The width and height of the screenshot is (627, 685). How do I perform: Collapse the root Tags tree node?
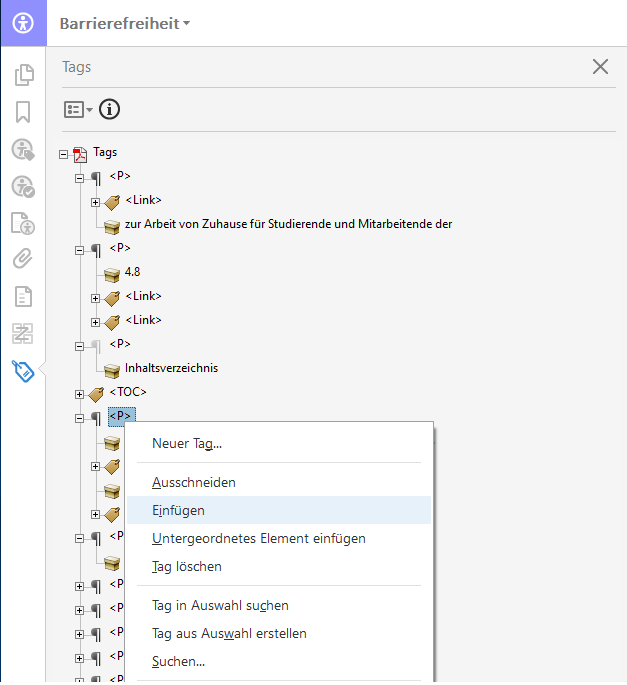(x=64, y=154)
